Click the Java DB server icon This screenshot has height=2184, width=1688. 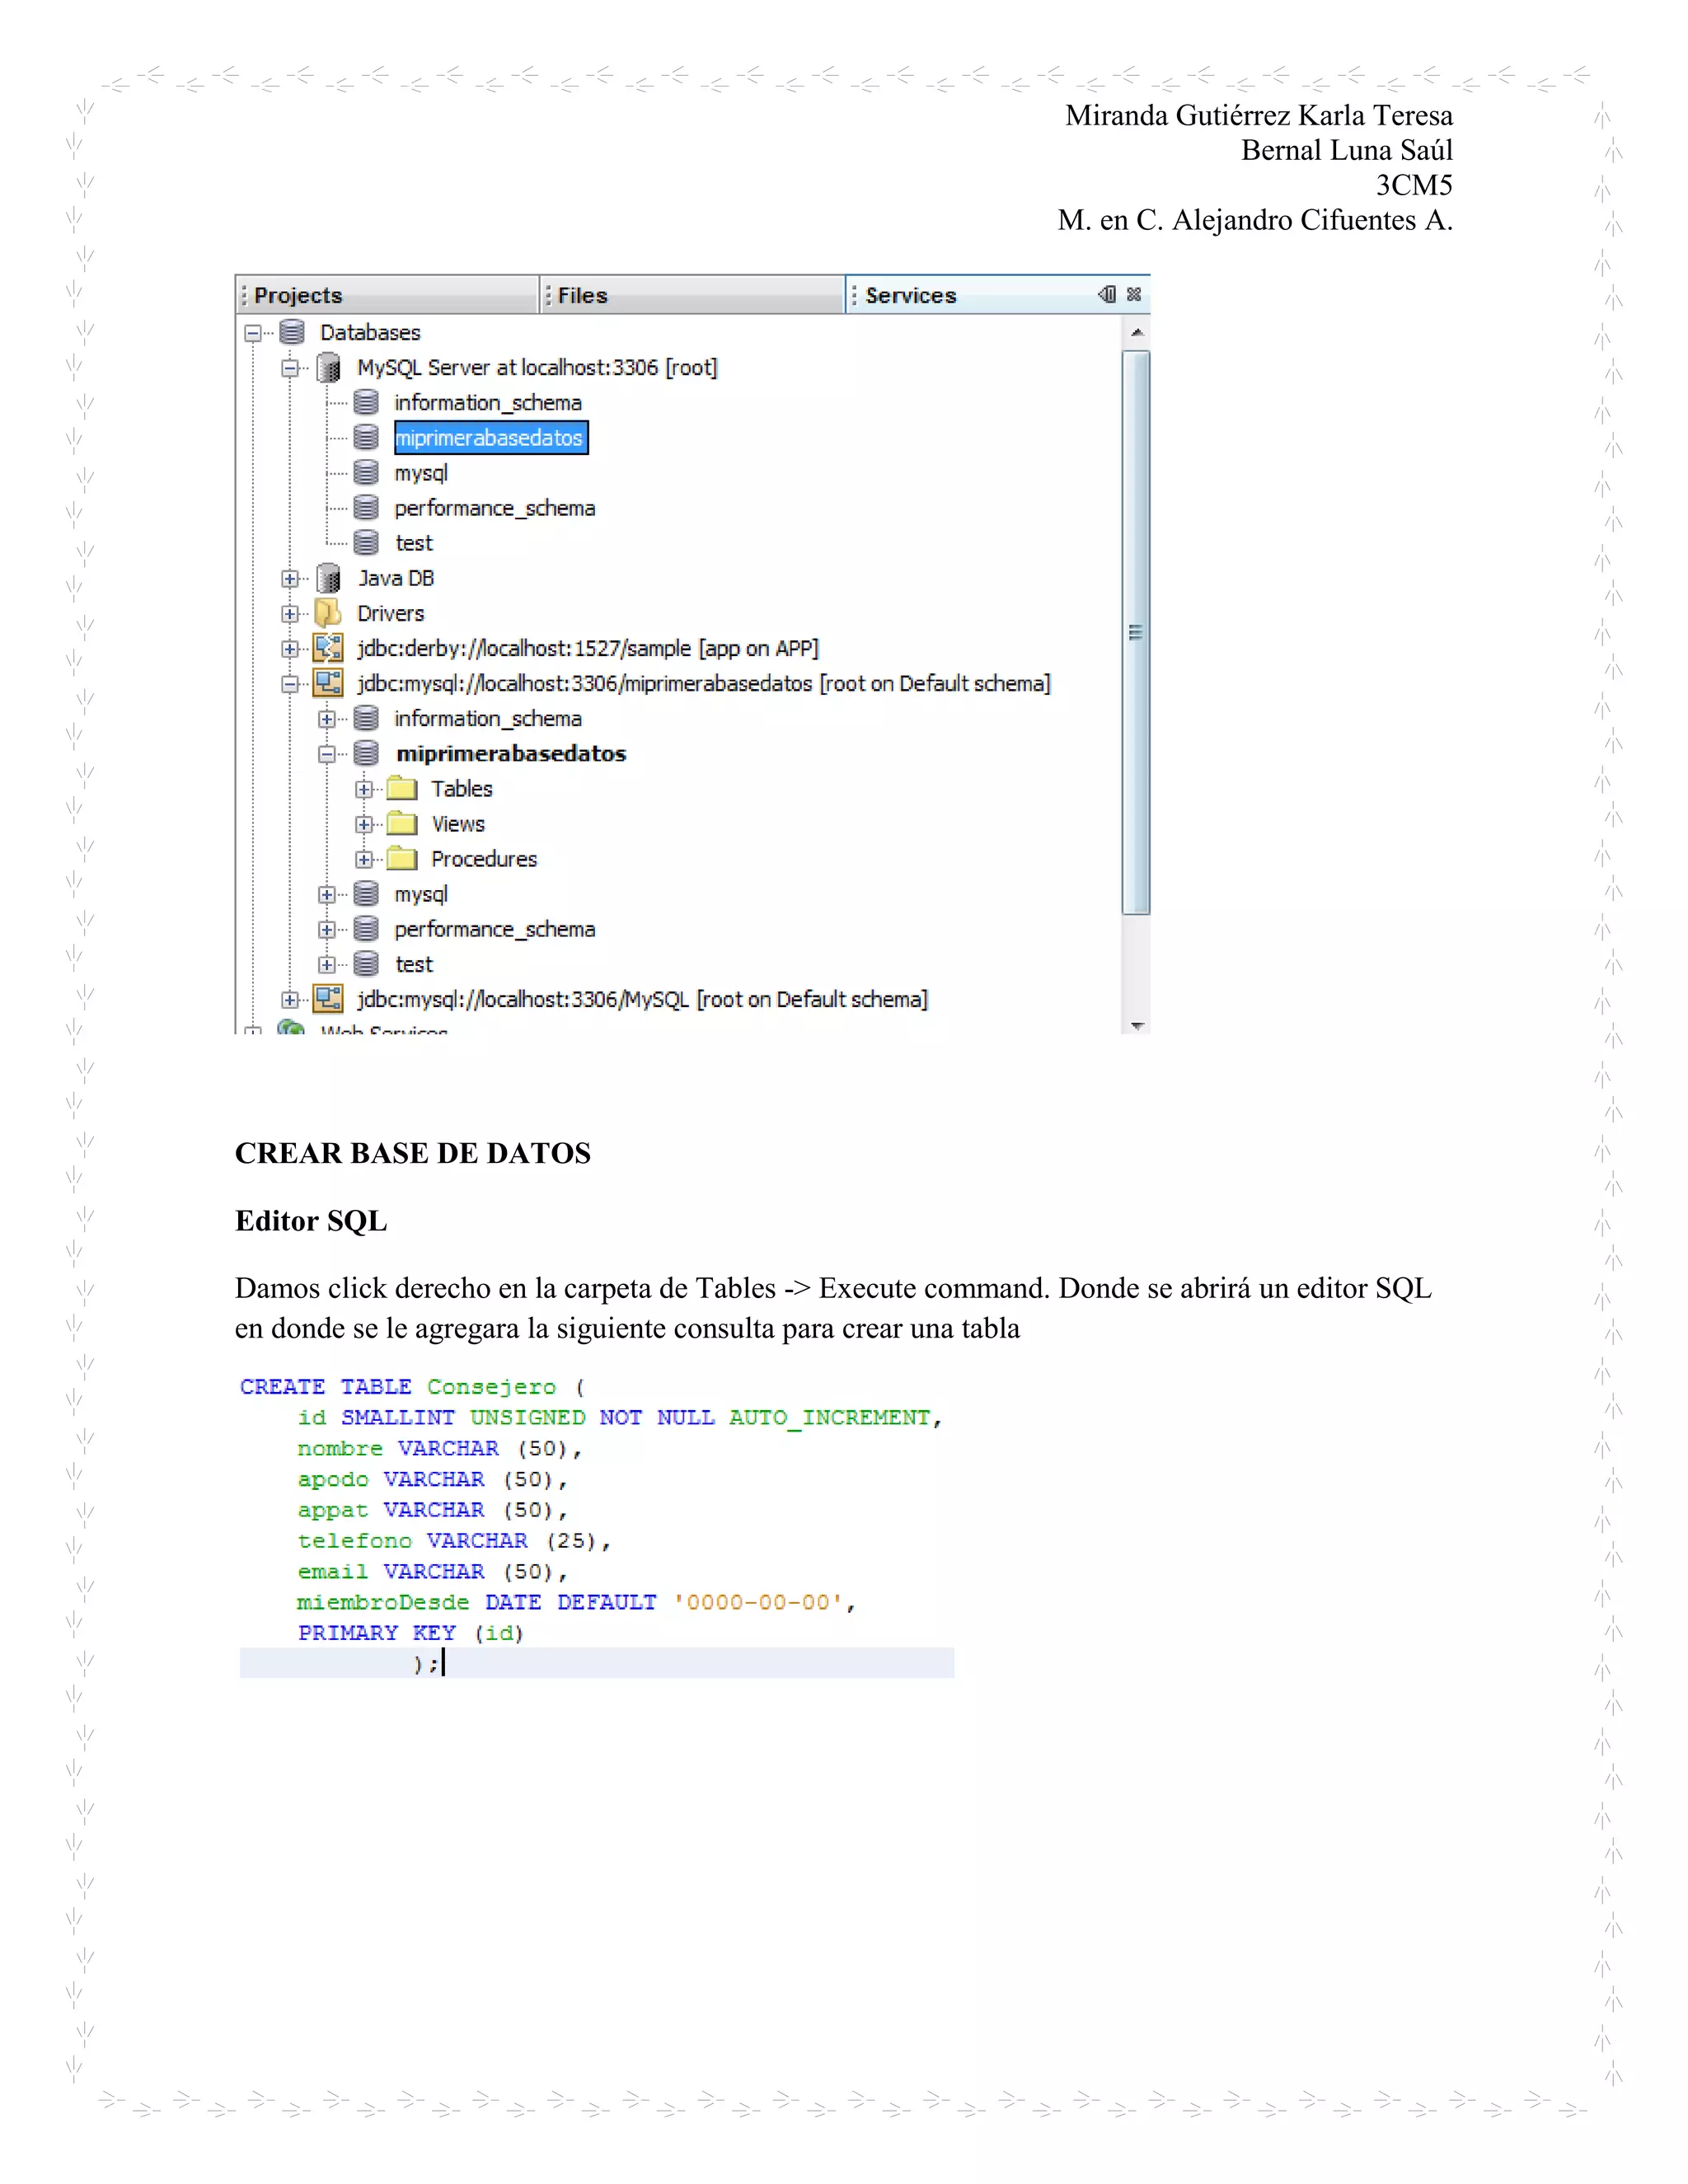pyautogui.click(x=328, y=578)
